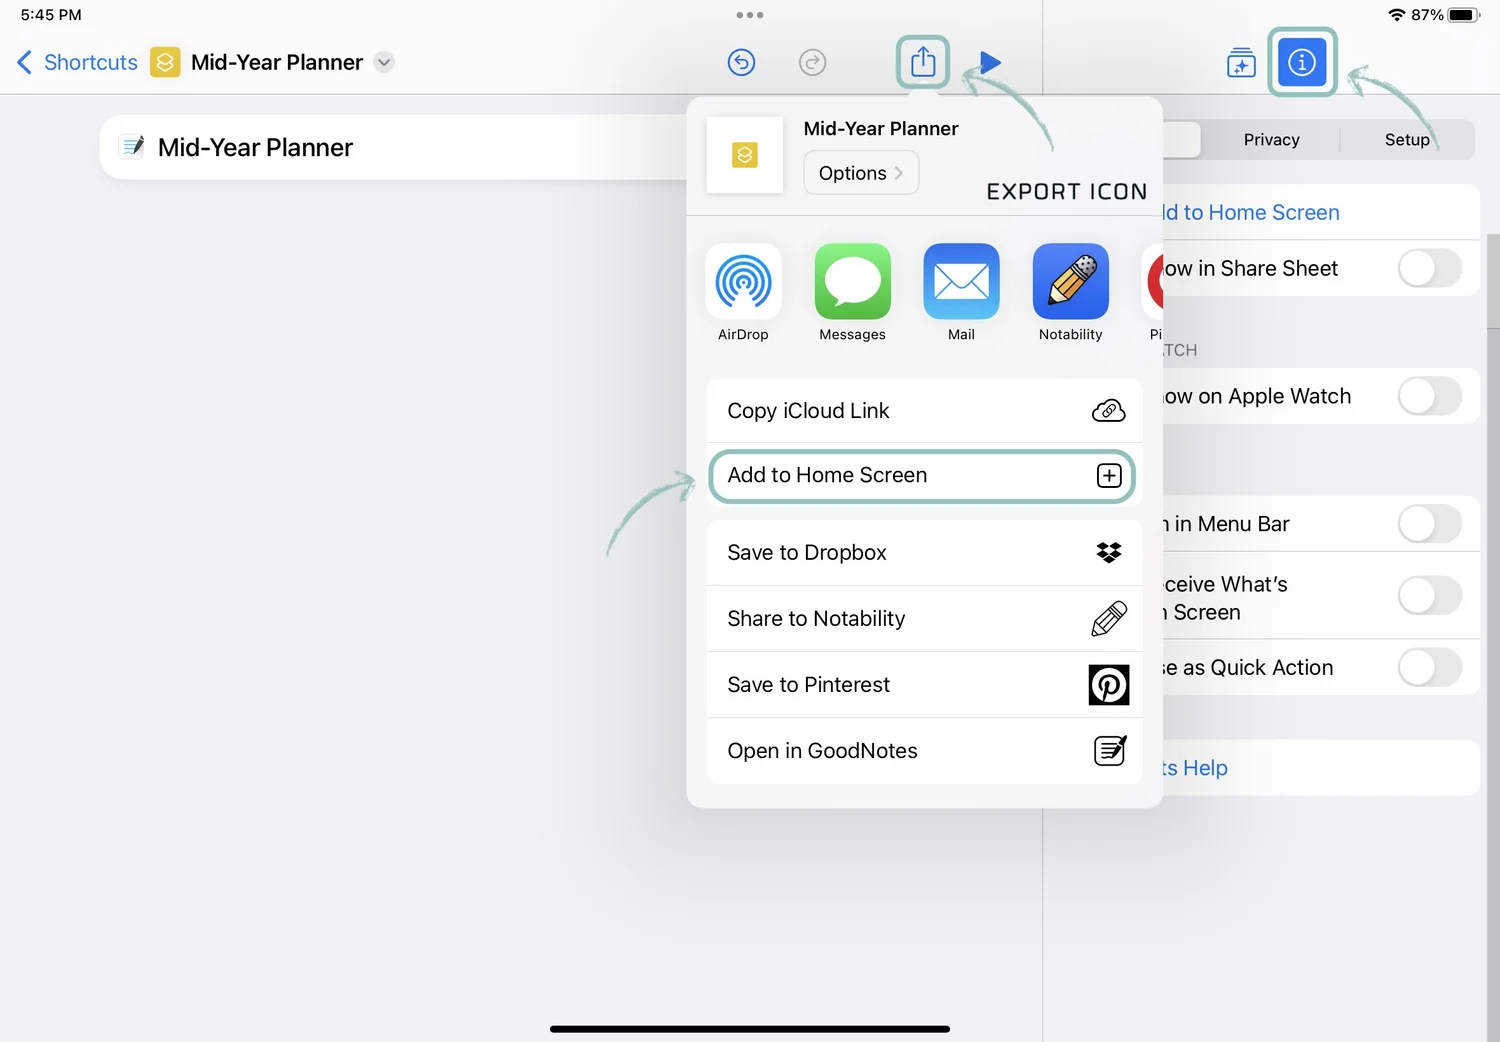
Task: Turn on Show on Apple Watch
Action: 1429,396
